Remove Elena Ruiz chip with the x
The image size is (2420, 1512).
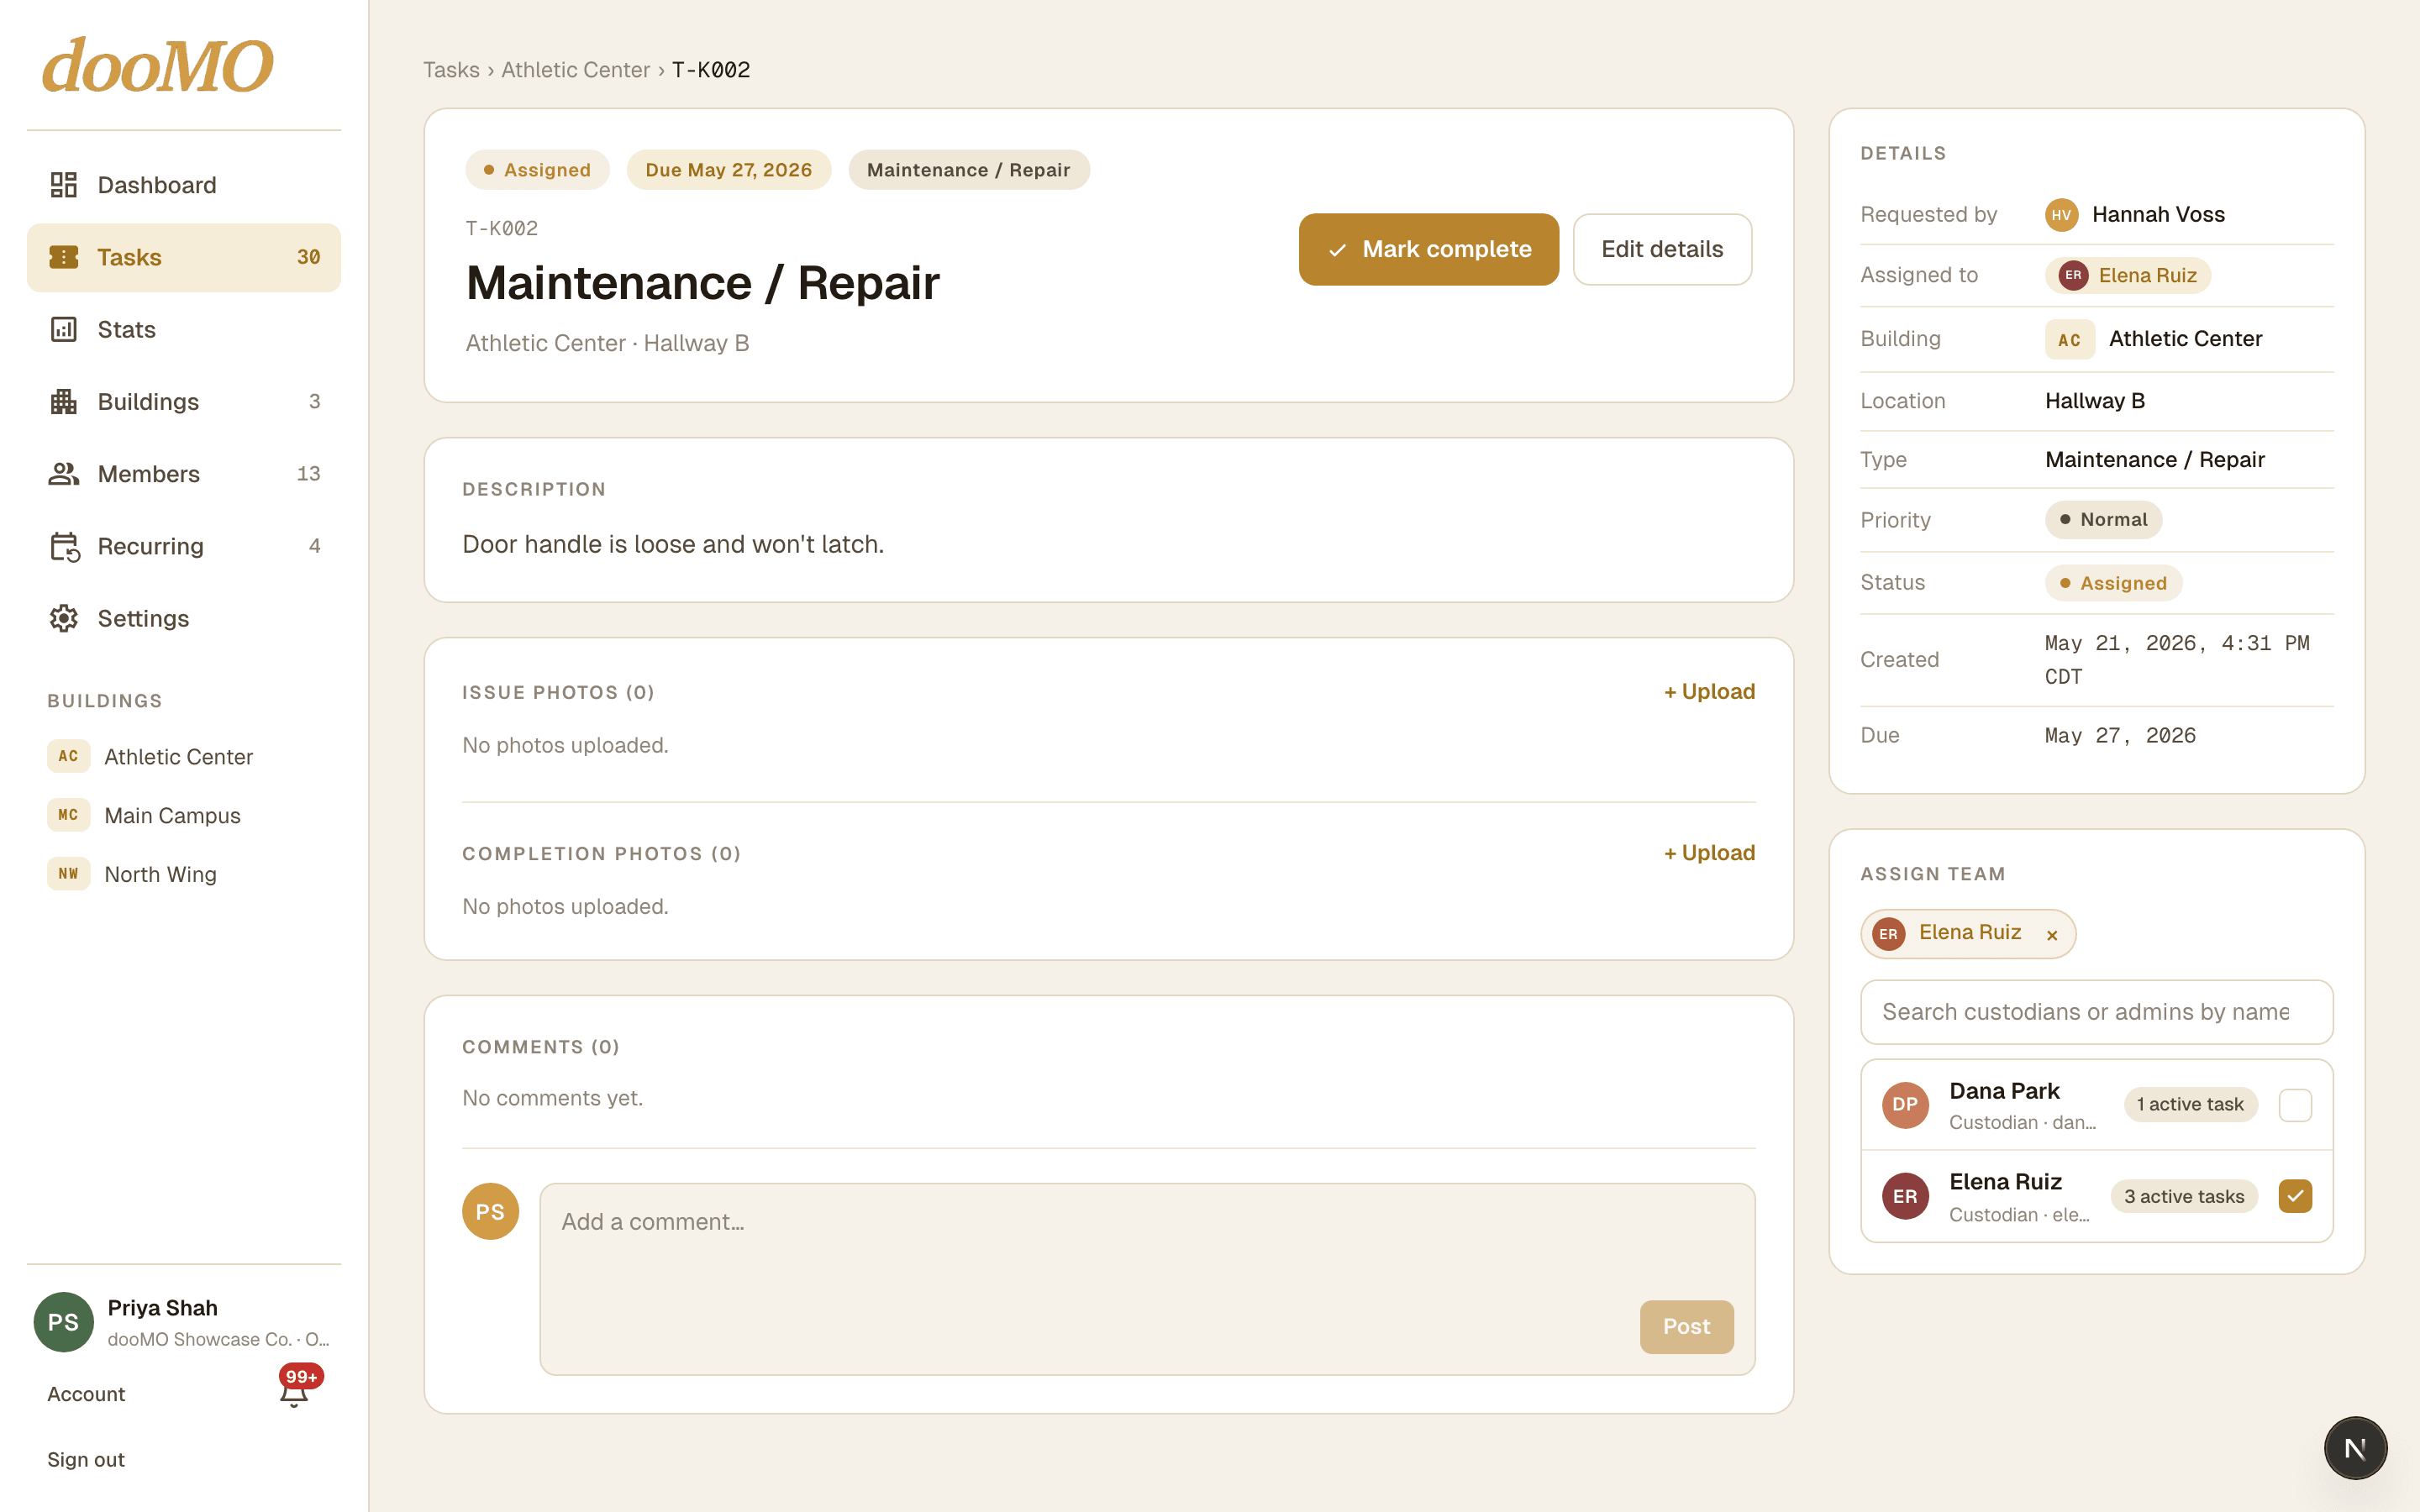pyautogui.click(x=2052, y=935)
